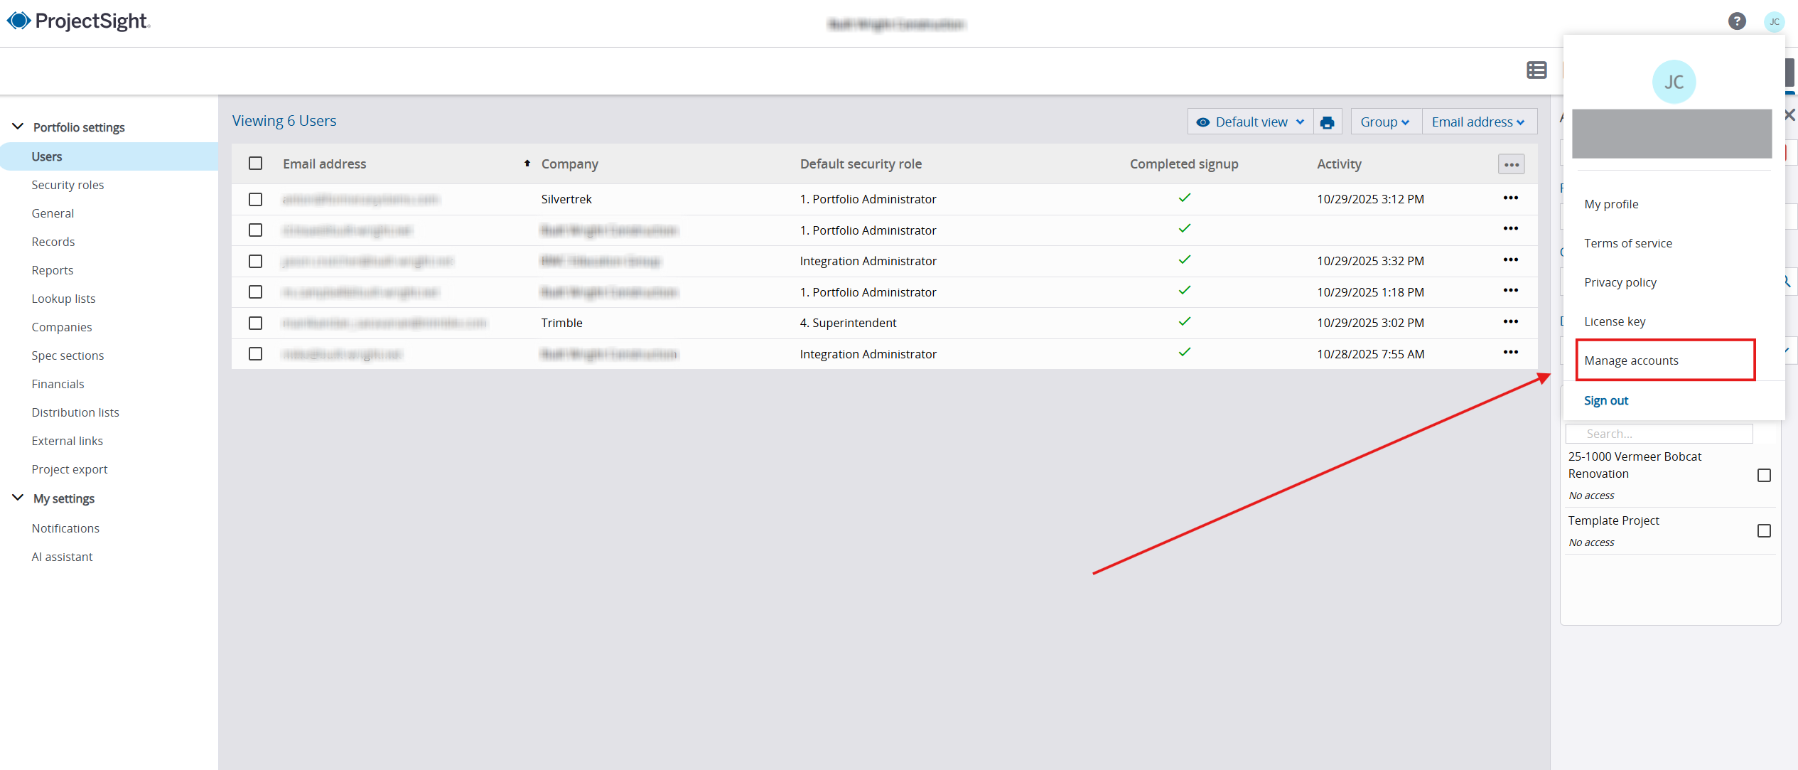Click checkmark in Silvertrek row
This screenshot has height=770, width=1798.
tap(1184, 198)
